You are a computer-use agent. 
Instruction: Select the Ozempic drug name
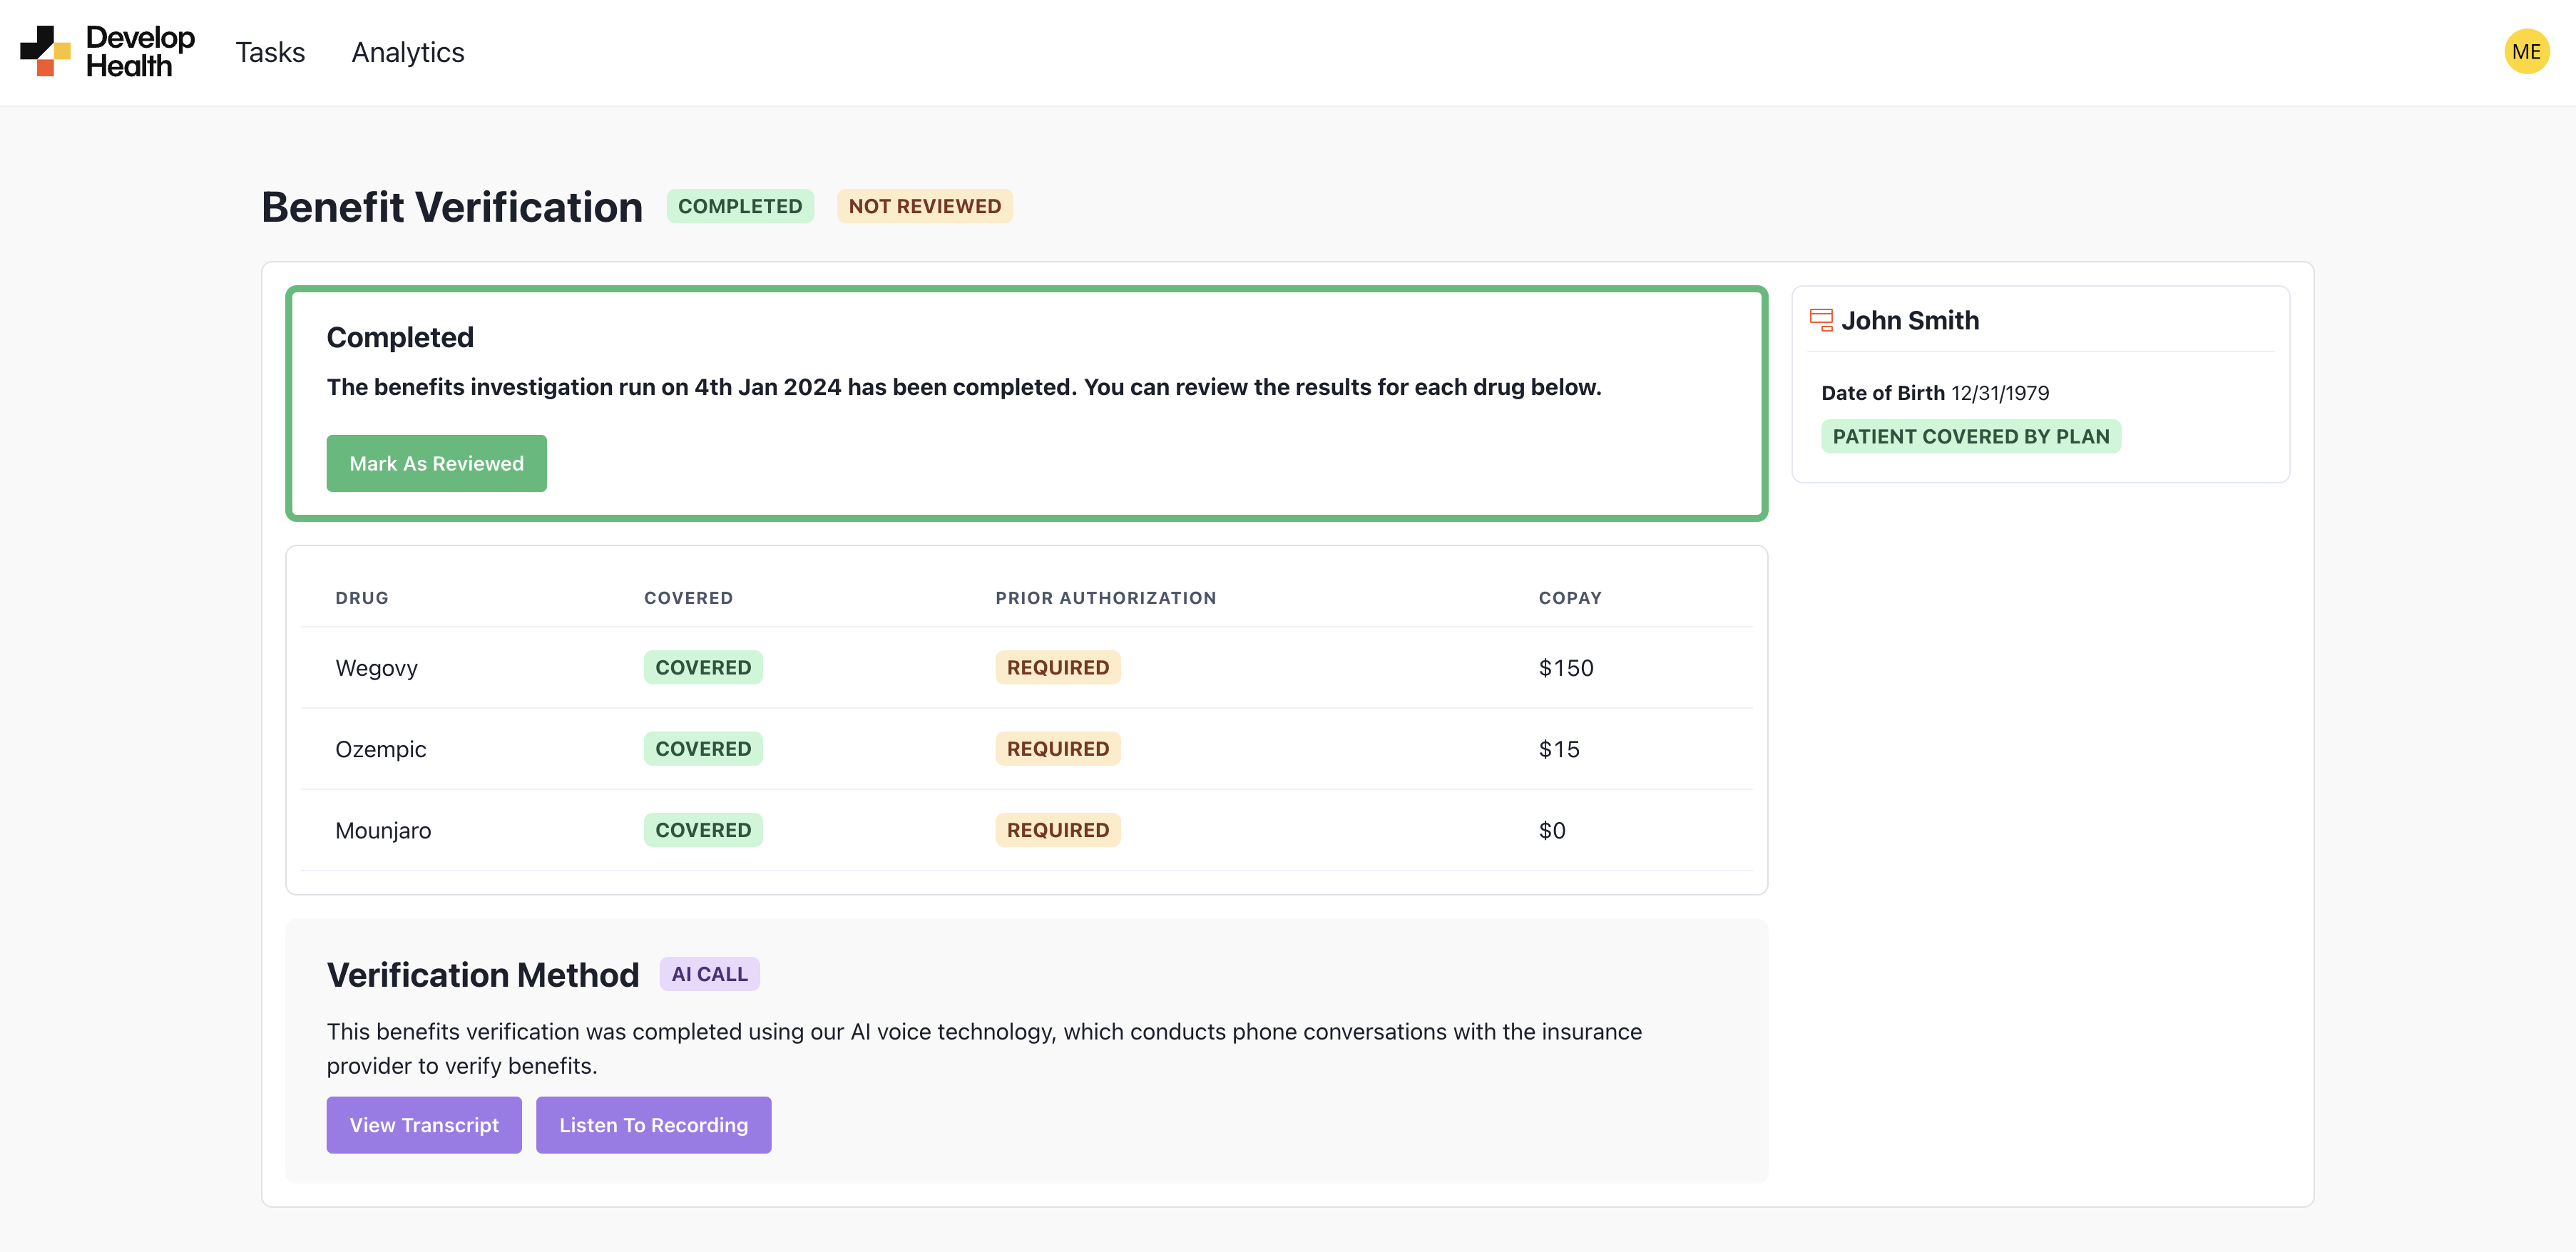380,749
